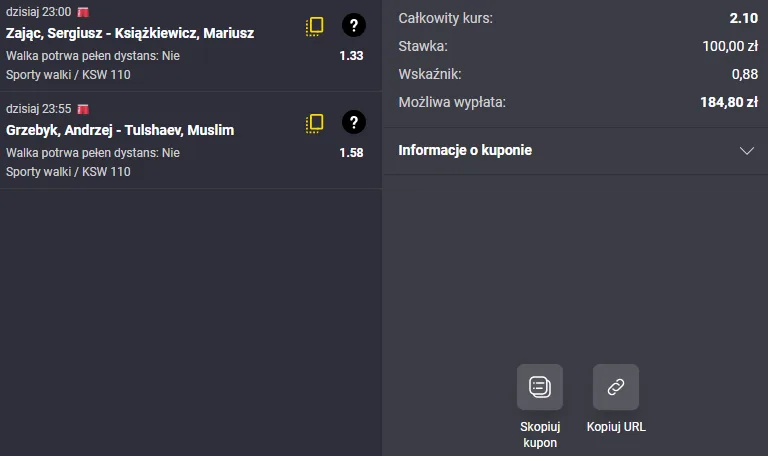Viewport: 768px width, 456px height.
Task: Click the first Sporty walki / KSW 110 category
Action: click(x=68, y=75)
